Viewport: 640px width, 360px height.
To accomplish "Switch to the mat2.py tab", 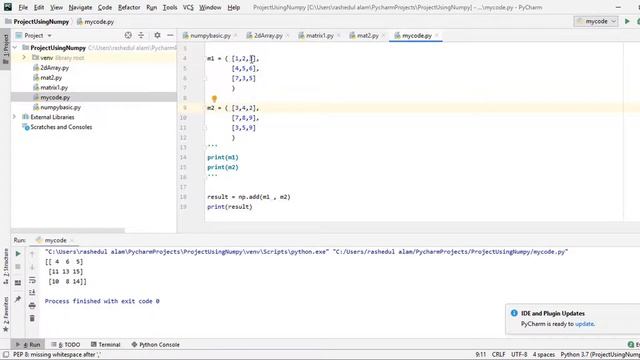I will coord(367,36).
